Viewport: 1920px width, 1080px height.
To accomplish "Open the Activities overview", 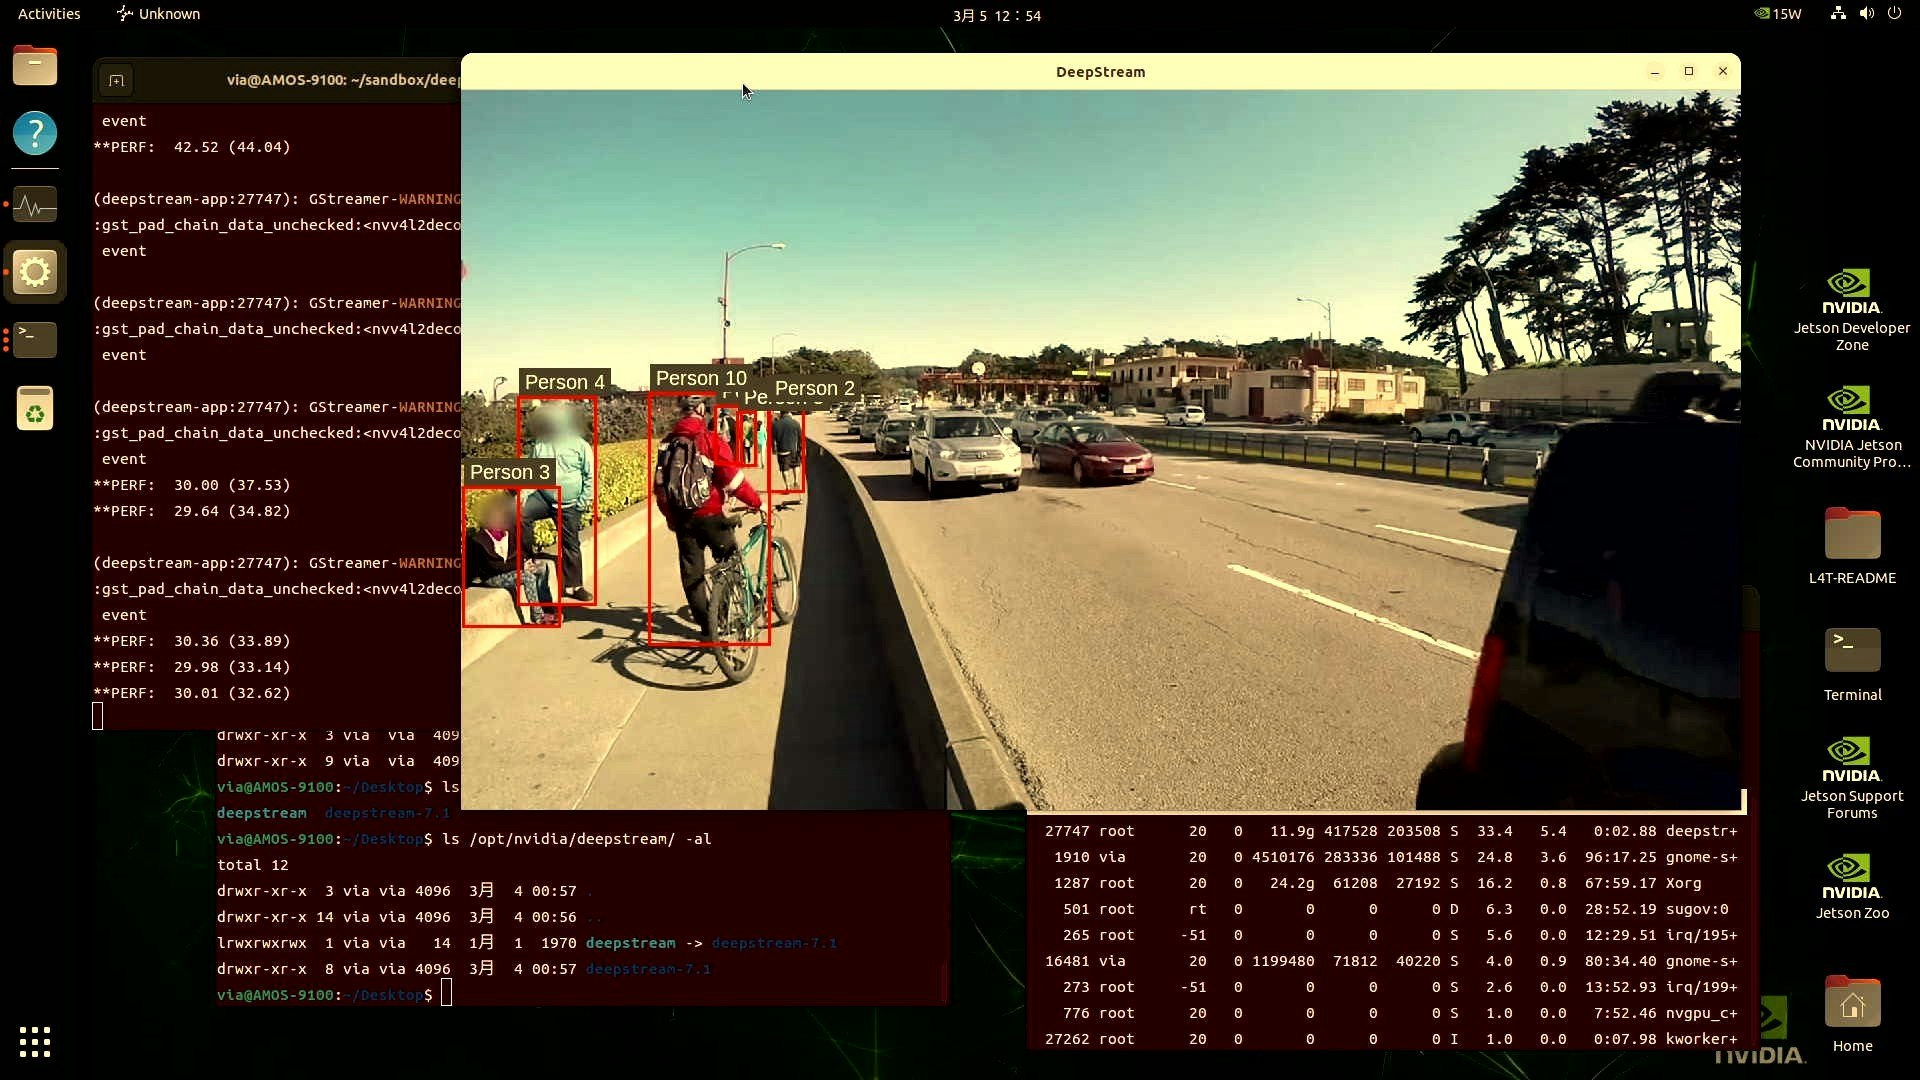I will 49,14.
